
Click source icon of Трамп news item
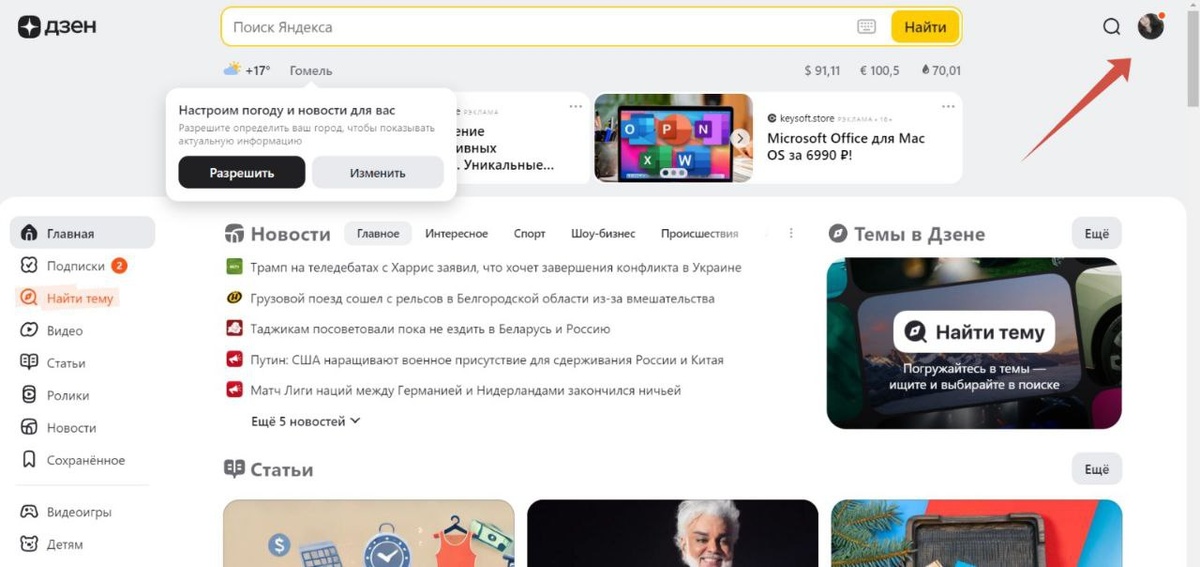coord(234,267)
